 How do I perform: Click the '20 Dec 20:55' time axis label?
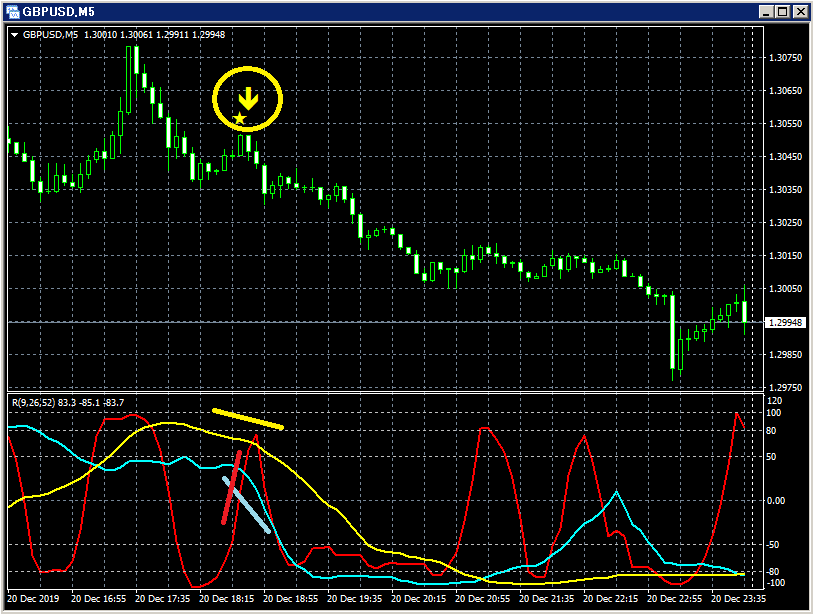[x=483, y=599]
